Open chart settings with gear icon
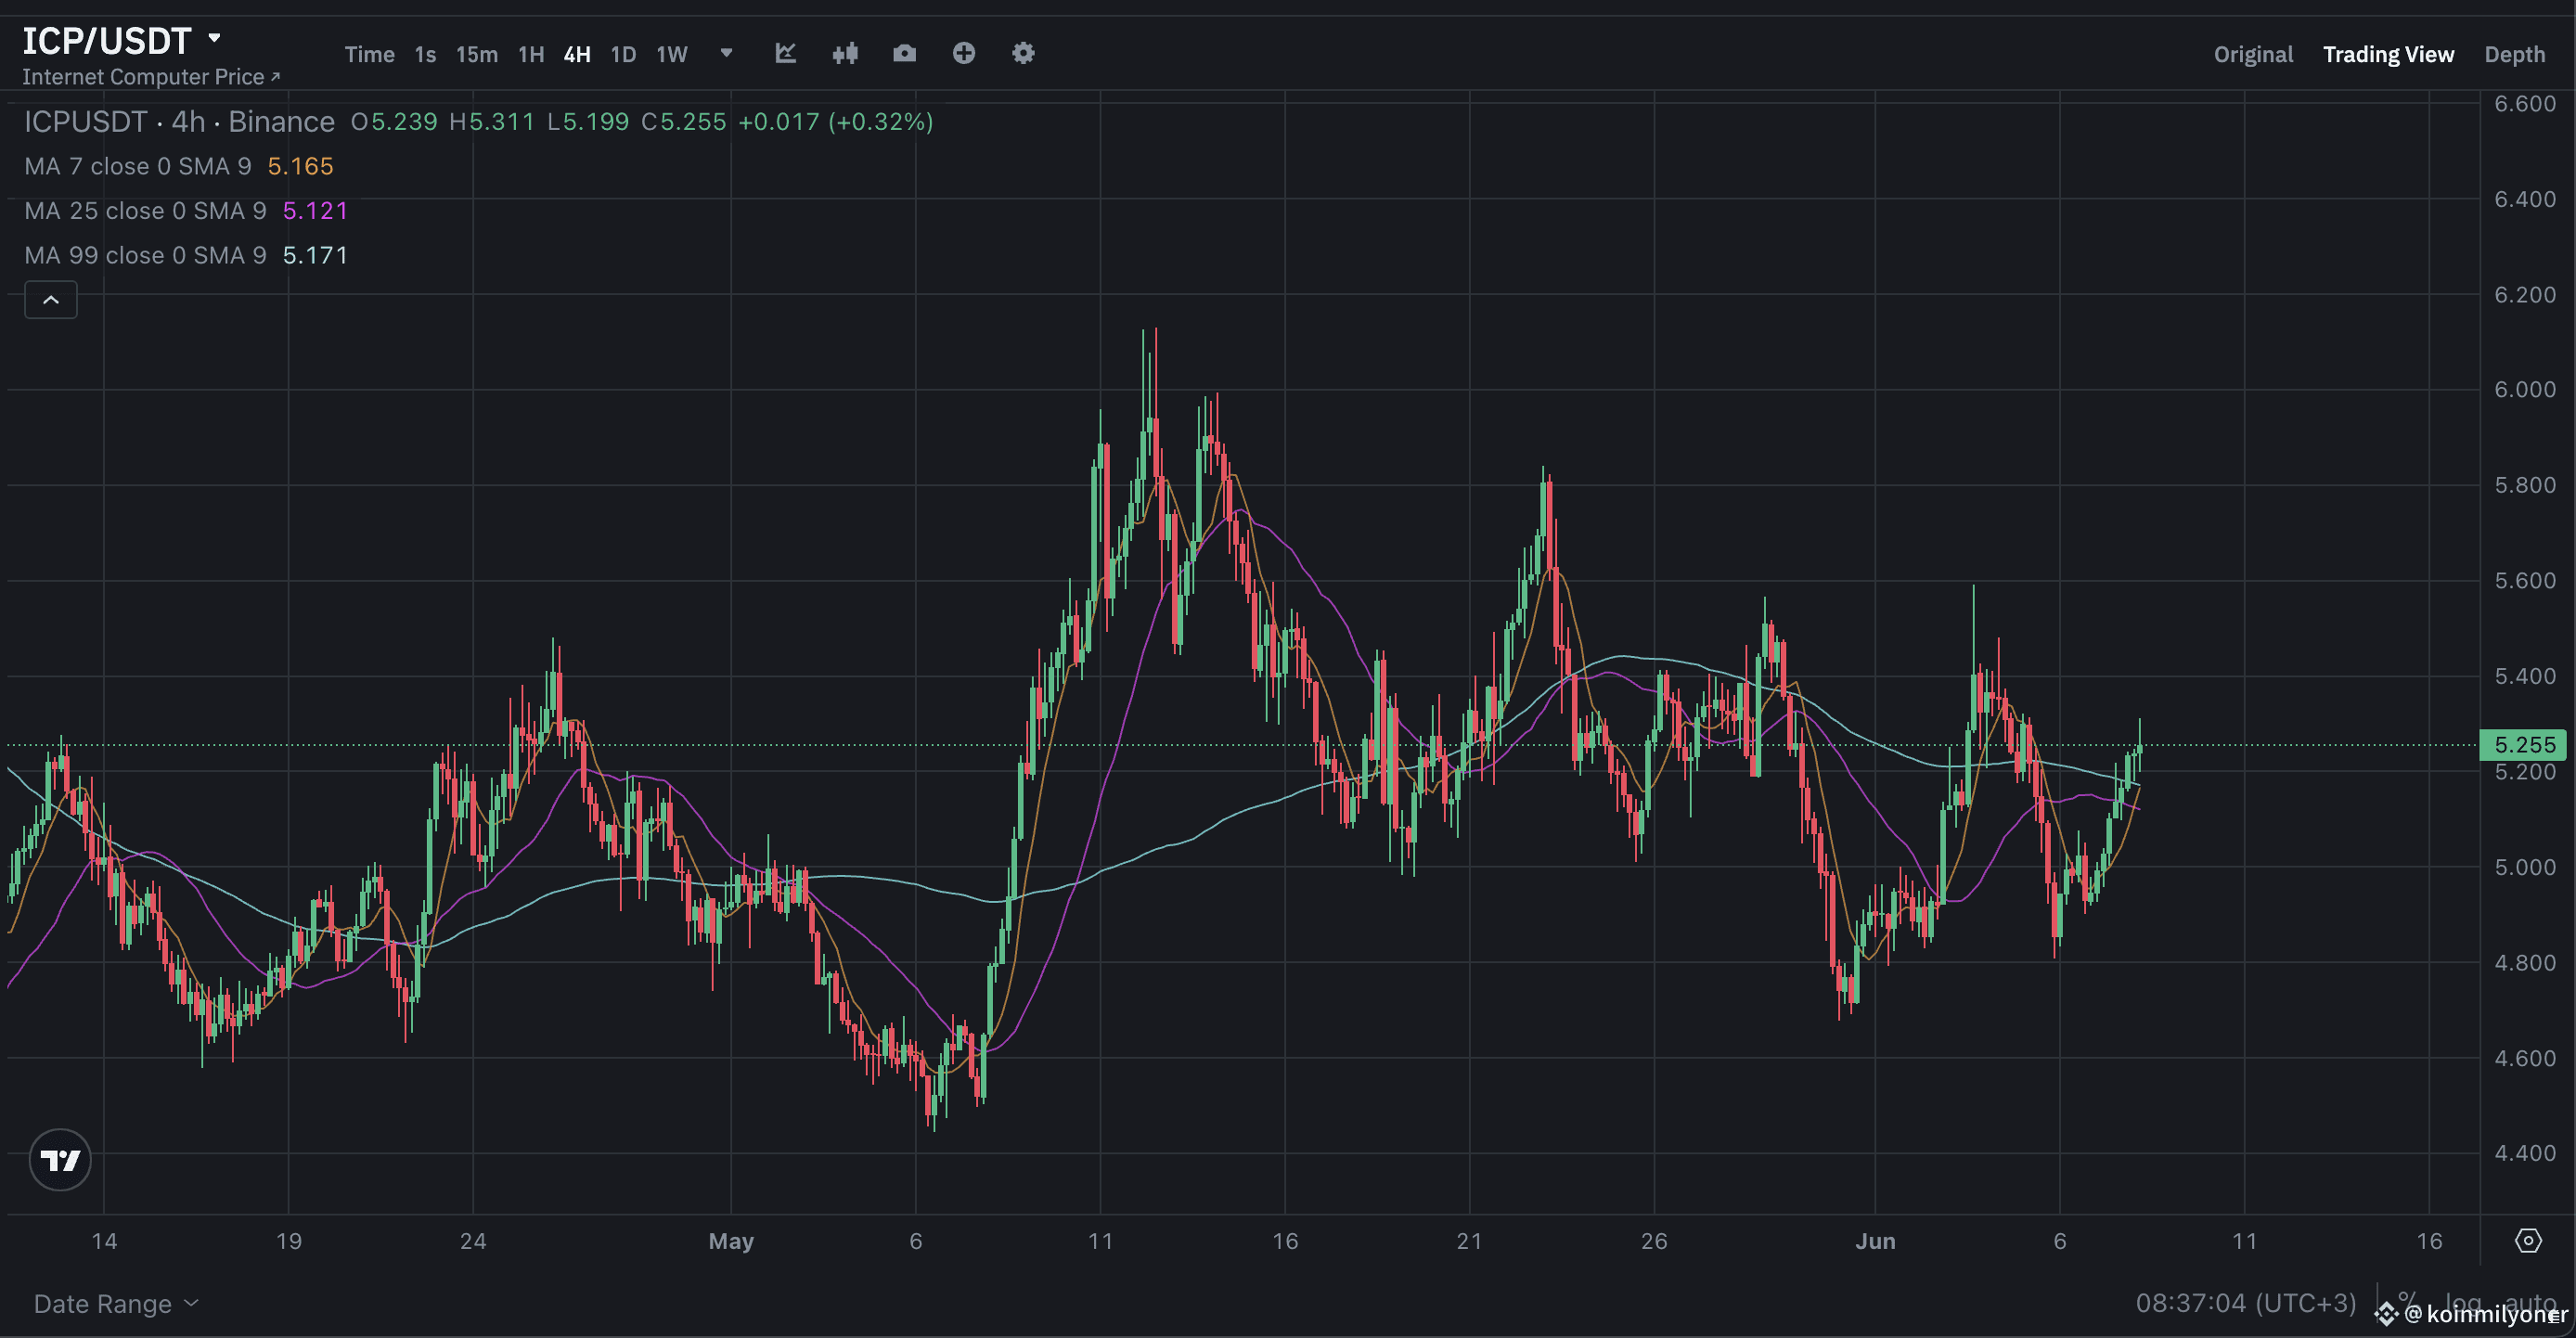 pos(1023,54)
